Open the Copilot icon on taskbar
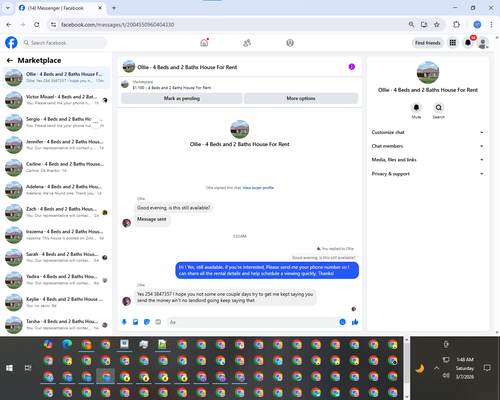500x400 pixels. (x=48, y=344)
